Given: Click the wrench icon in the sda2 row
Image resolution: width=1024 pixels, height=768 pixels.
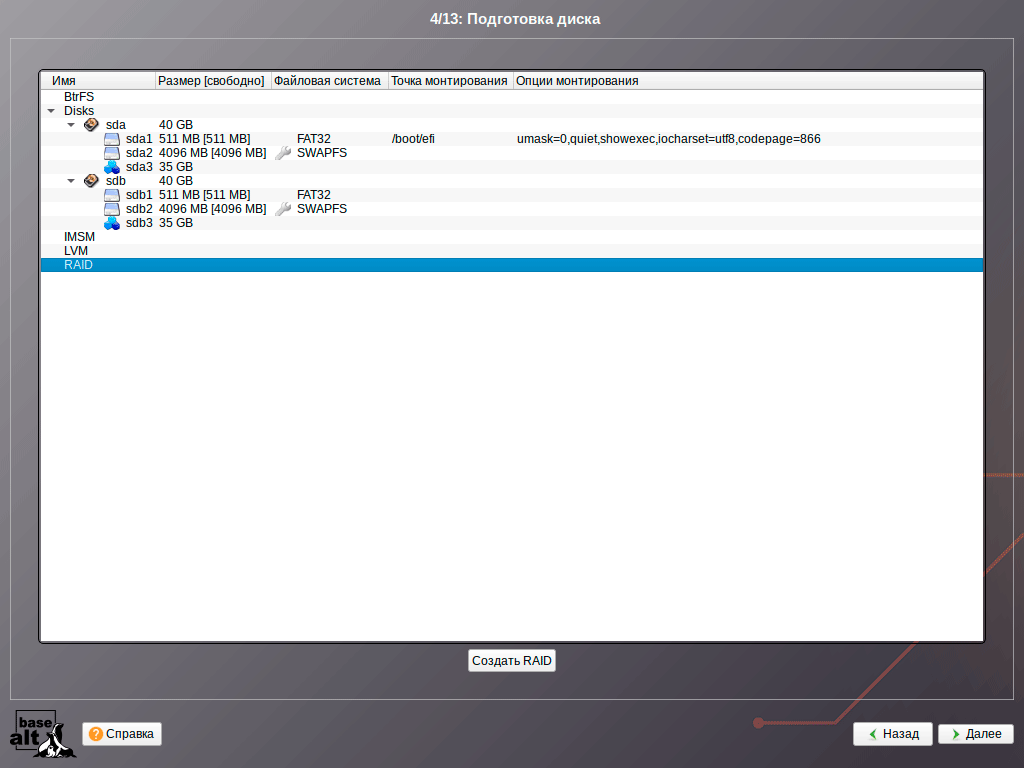Looking at the screenshot, I should tap(283, 153).
